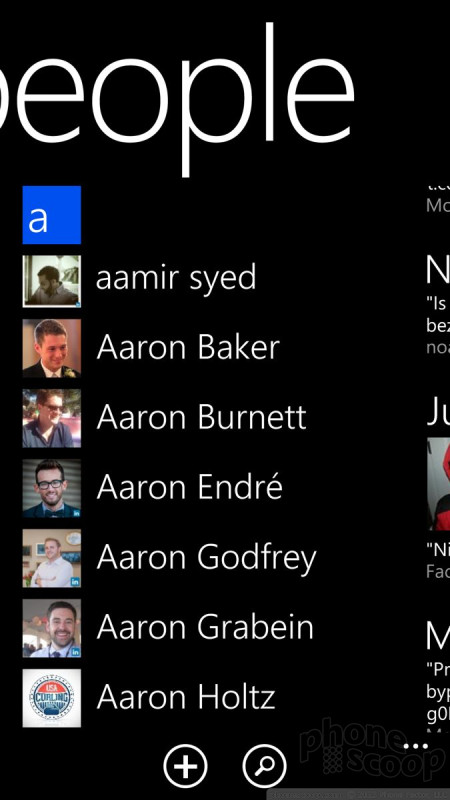Open Aaron Grabein's contact entry
Screen dimensions: 450x800
[205, 628]
